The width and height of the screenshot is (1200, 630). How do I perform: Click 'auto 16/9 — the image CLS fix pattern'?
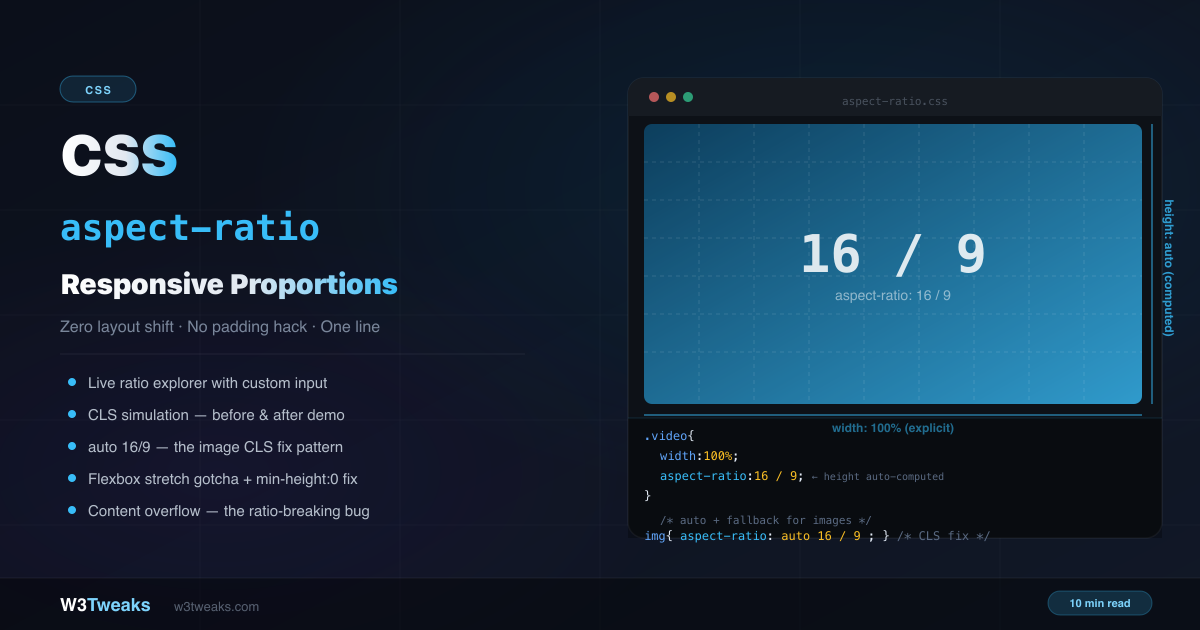[x=215, y=447]
